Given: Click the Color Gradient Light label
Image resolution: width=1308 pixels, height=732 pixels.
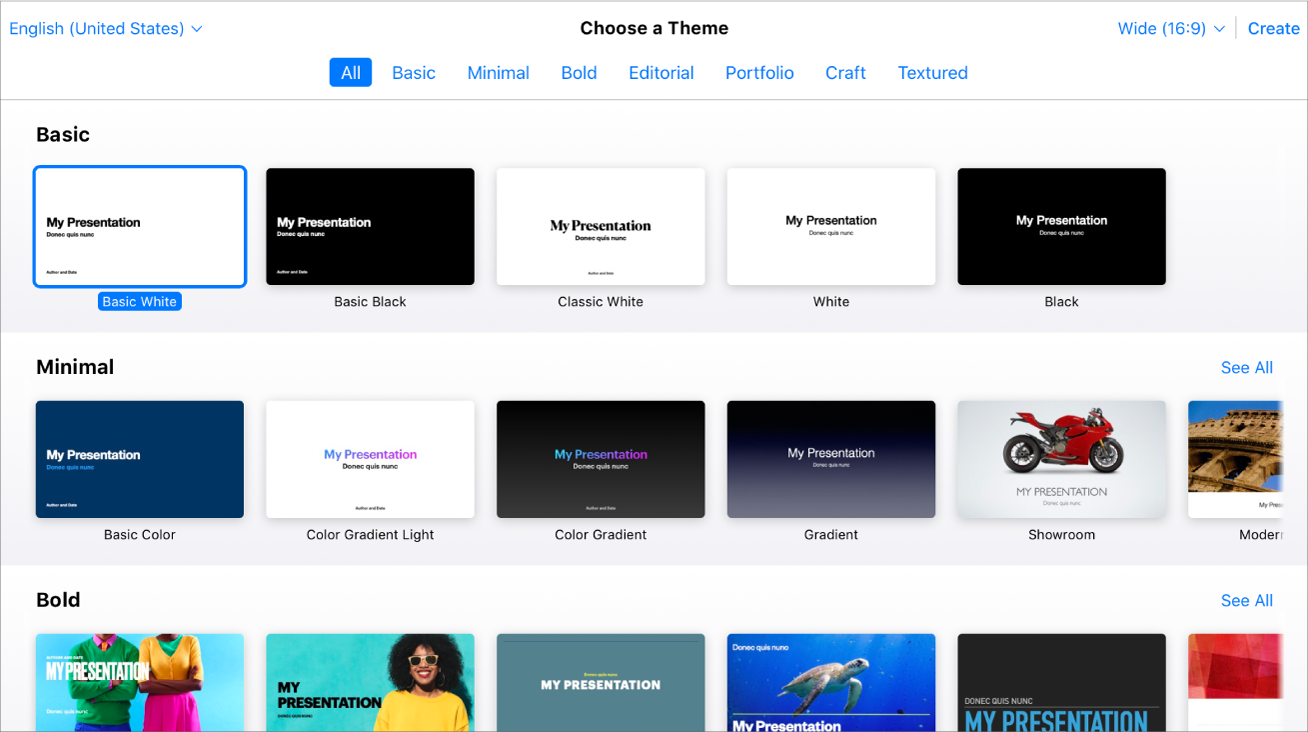Looking at the screenshot, I should [x=370, y=535].
